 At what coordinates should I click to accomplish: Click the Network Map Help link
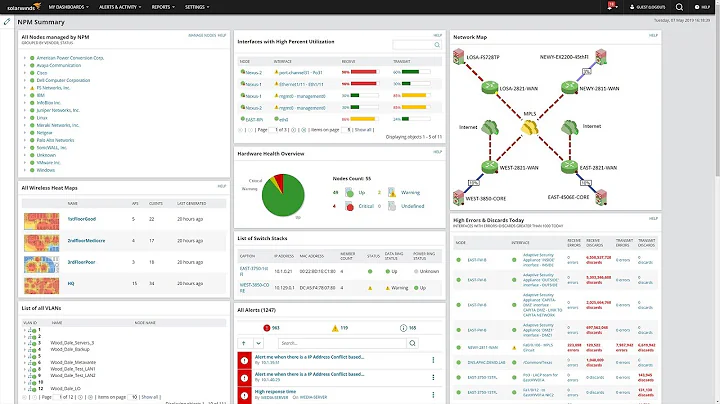pyautogui.click(x=653, y=35)
